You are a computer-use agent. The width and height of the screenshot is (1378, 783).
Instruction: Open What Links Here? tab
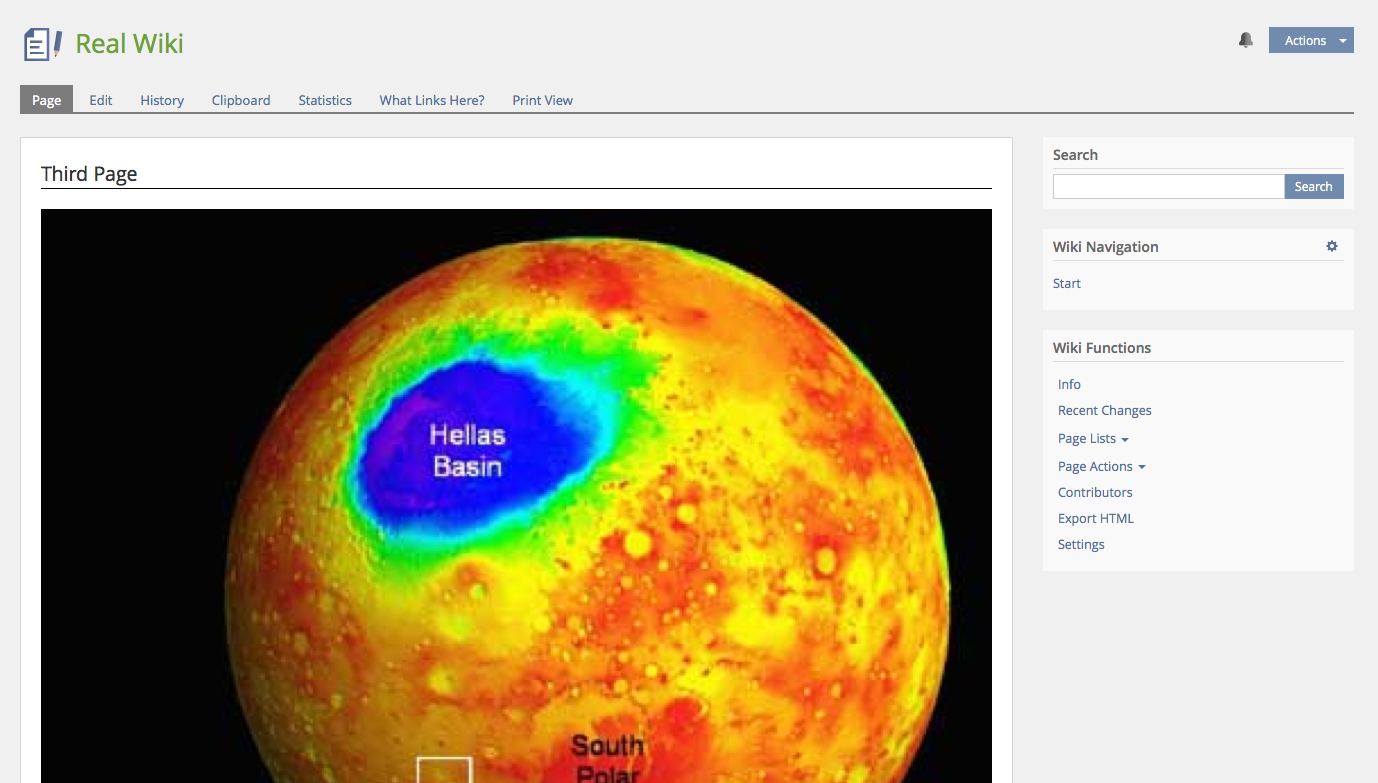pyautogui.click(x=432, y=100)
